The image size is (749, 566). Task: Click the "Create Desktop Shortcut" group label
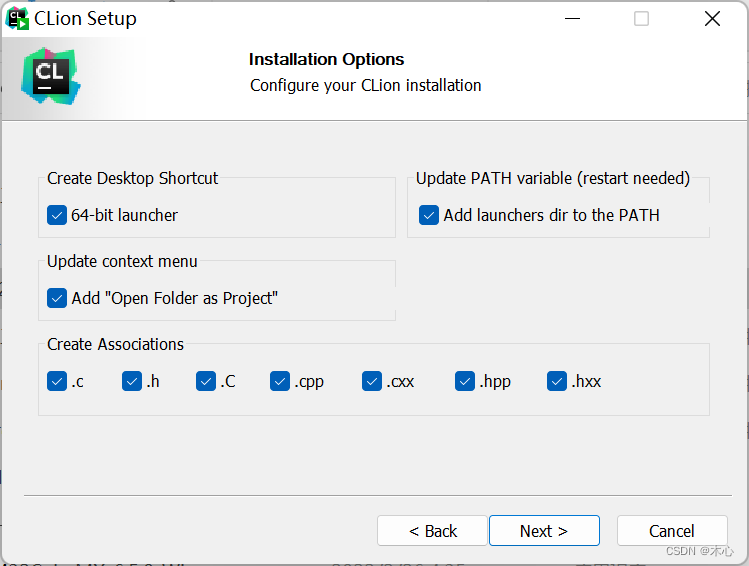click(x=132, y=178)
